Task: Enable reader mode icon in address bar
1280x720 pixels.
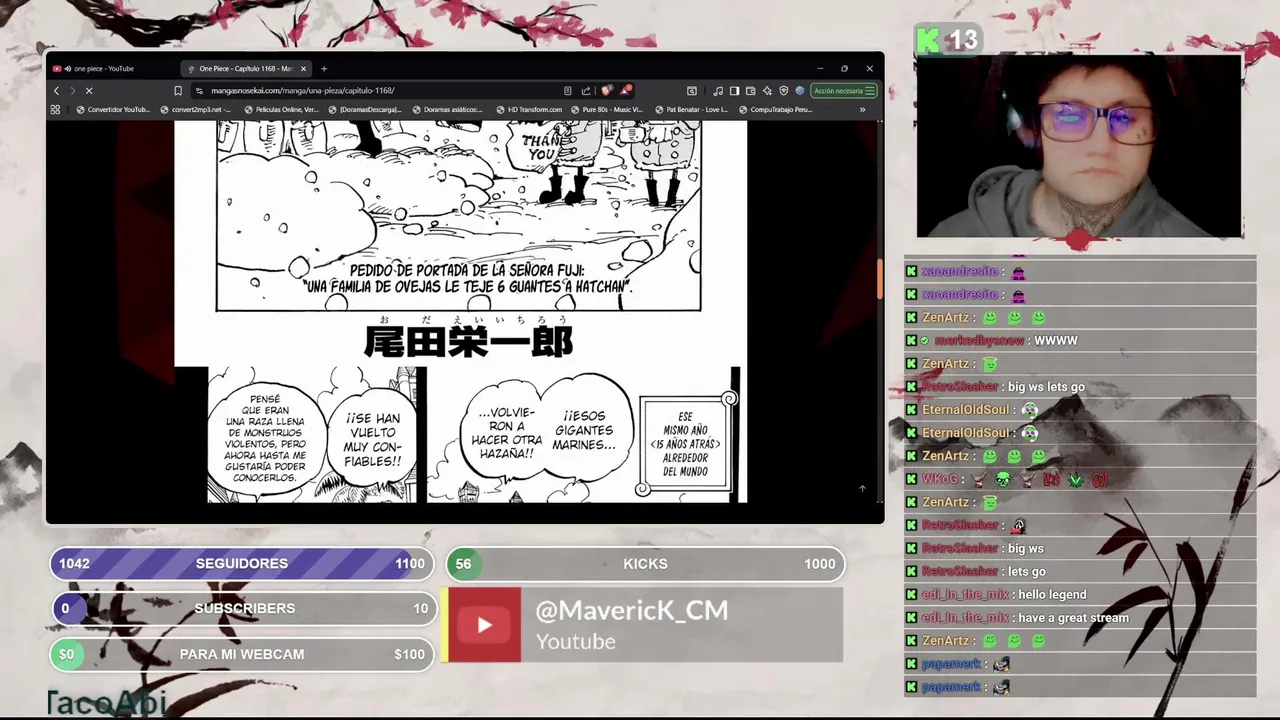Action: pos(568,91)
